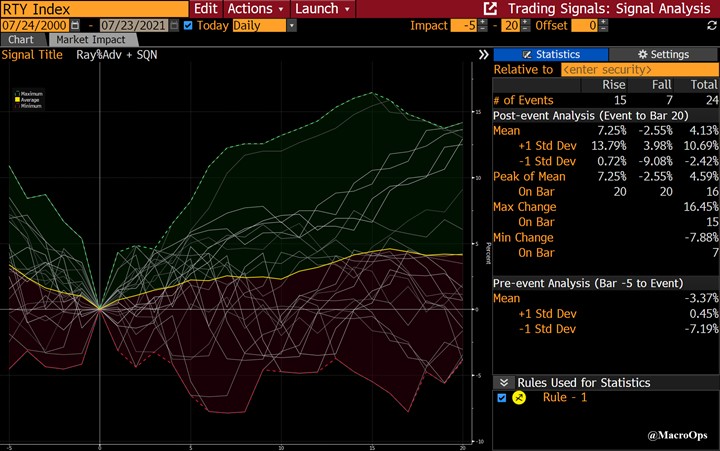Viewport: 720px width, 451px height.
Task: Switch to the Chart tab
Action: click(21, 40)
